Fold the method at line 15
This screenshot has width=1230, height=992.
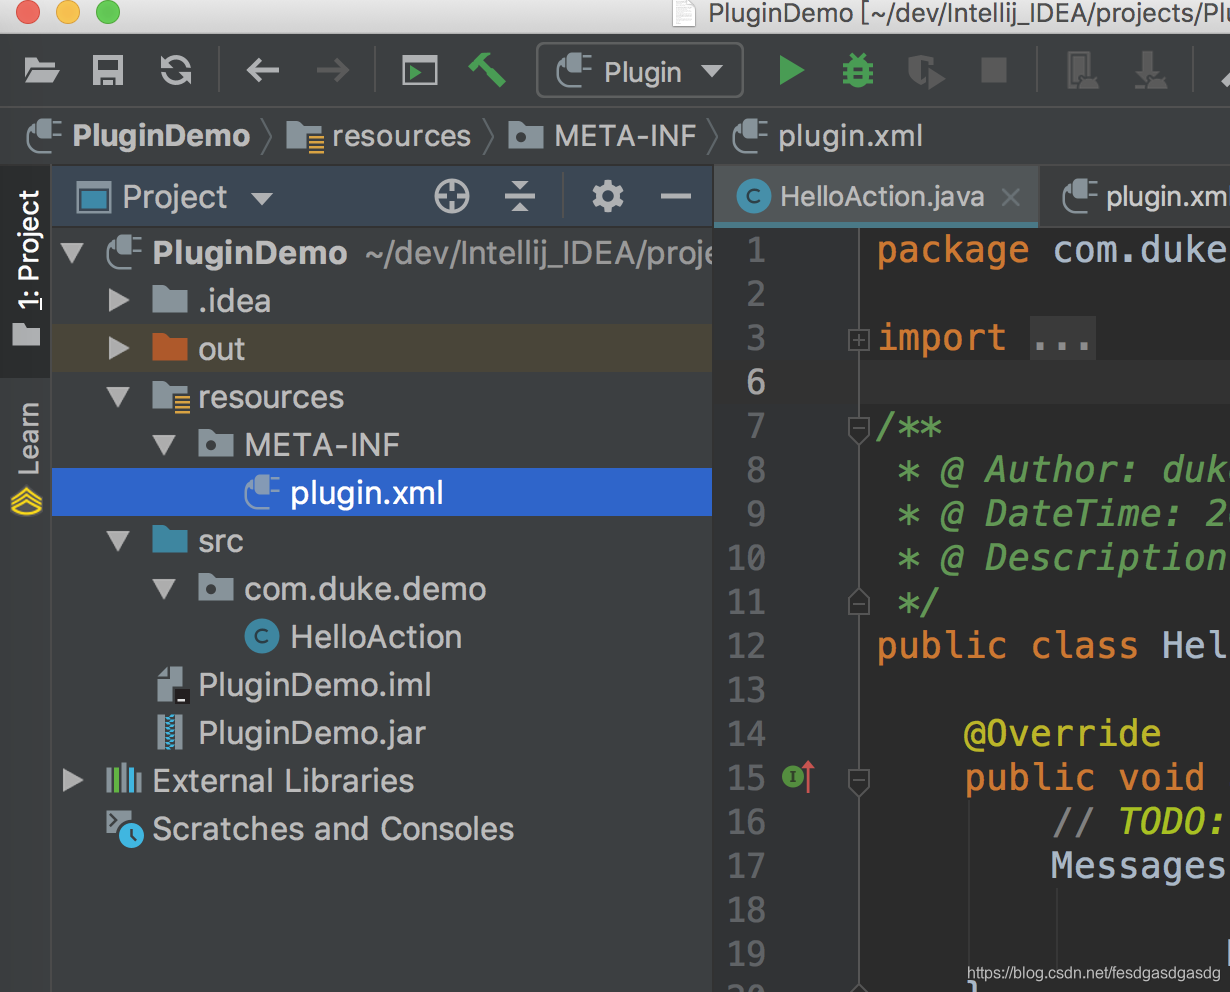858,781
